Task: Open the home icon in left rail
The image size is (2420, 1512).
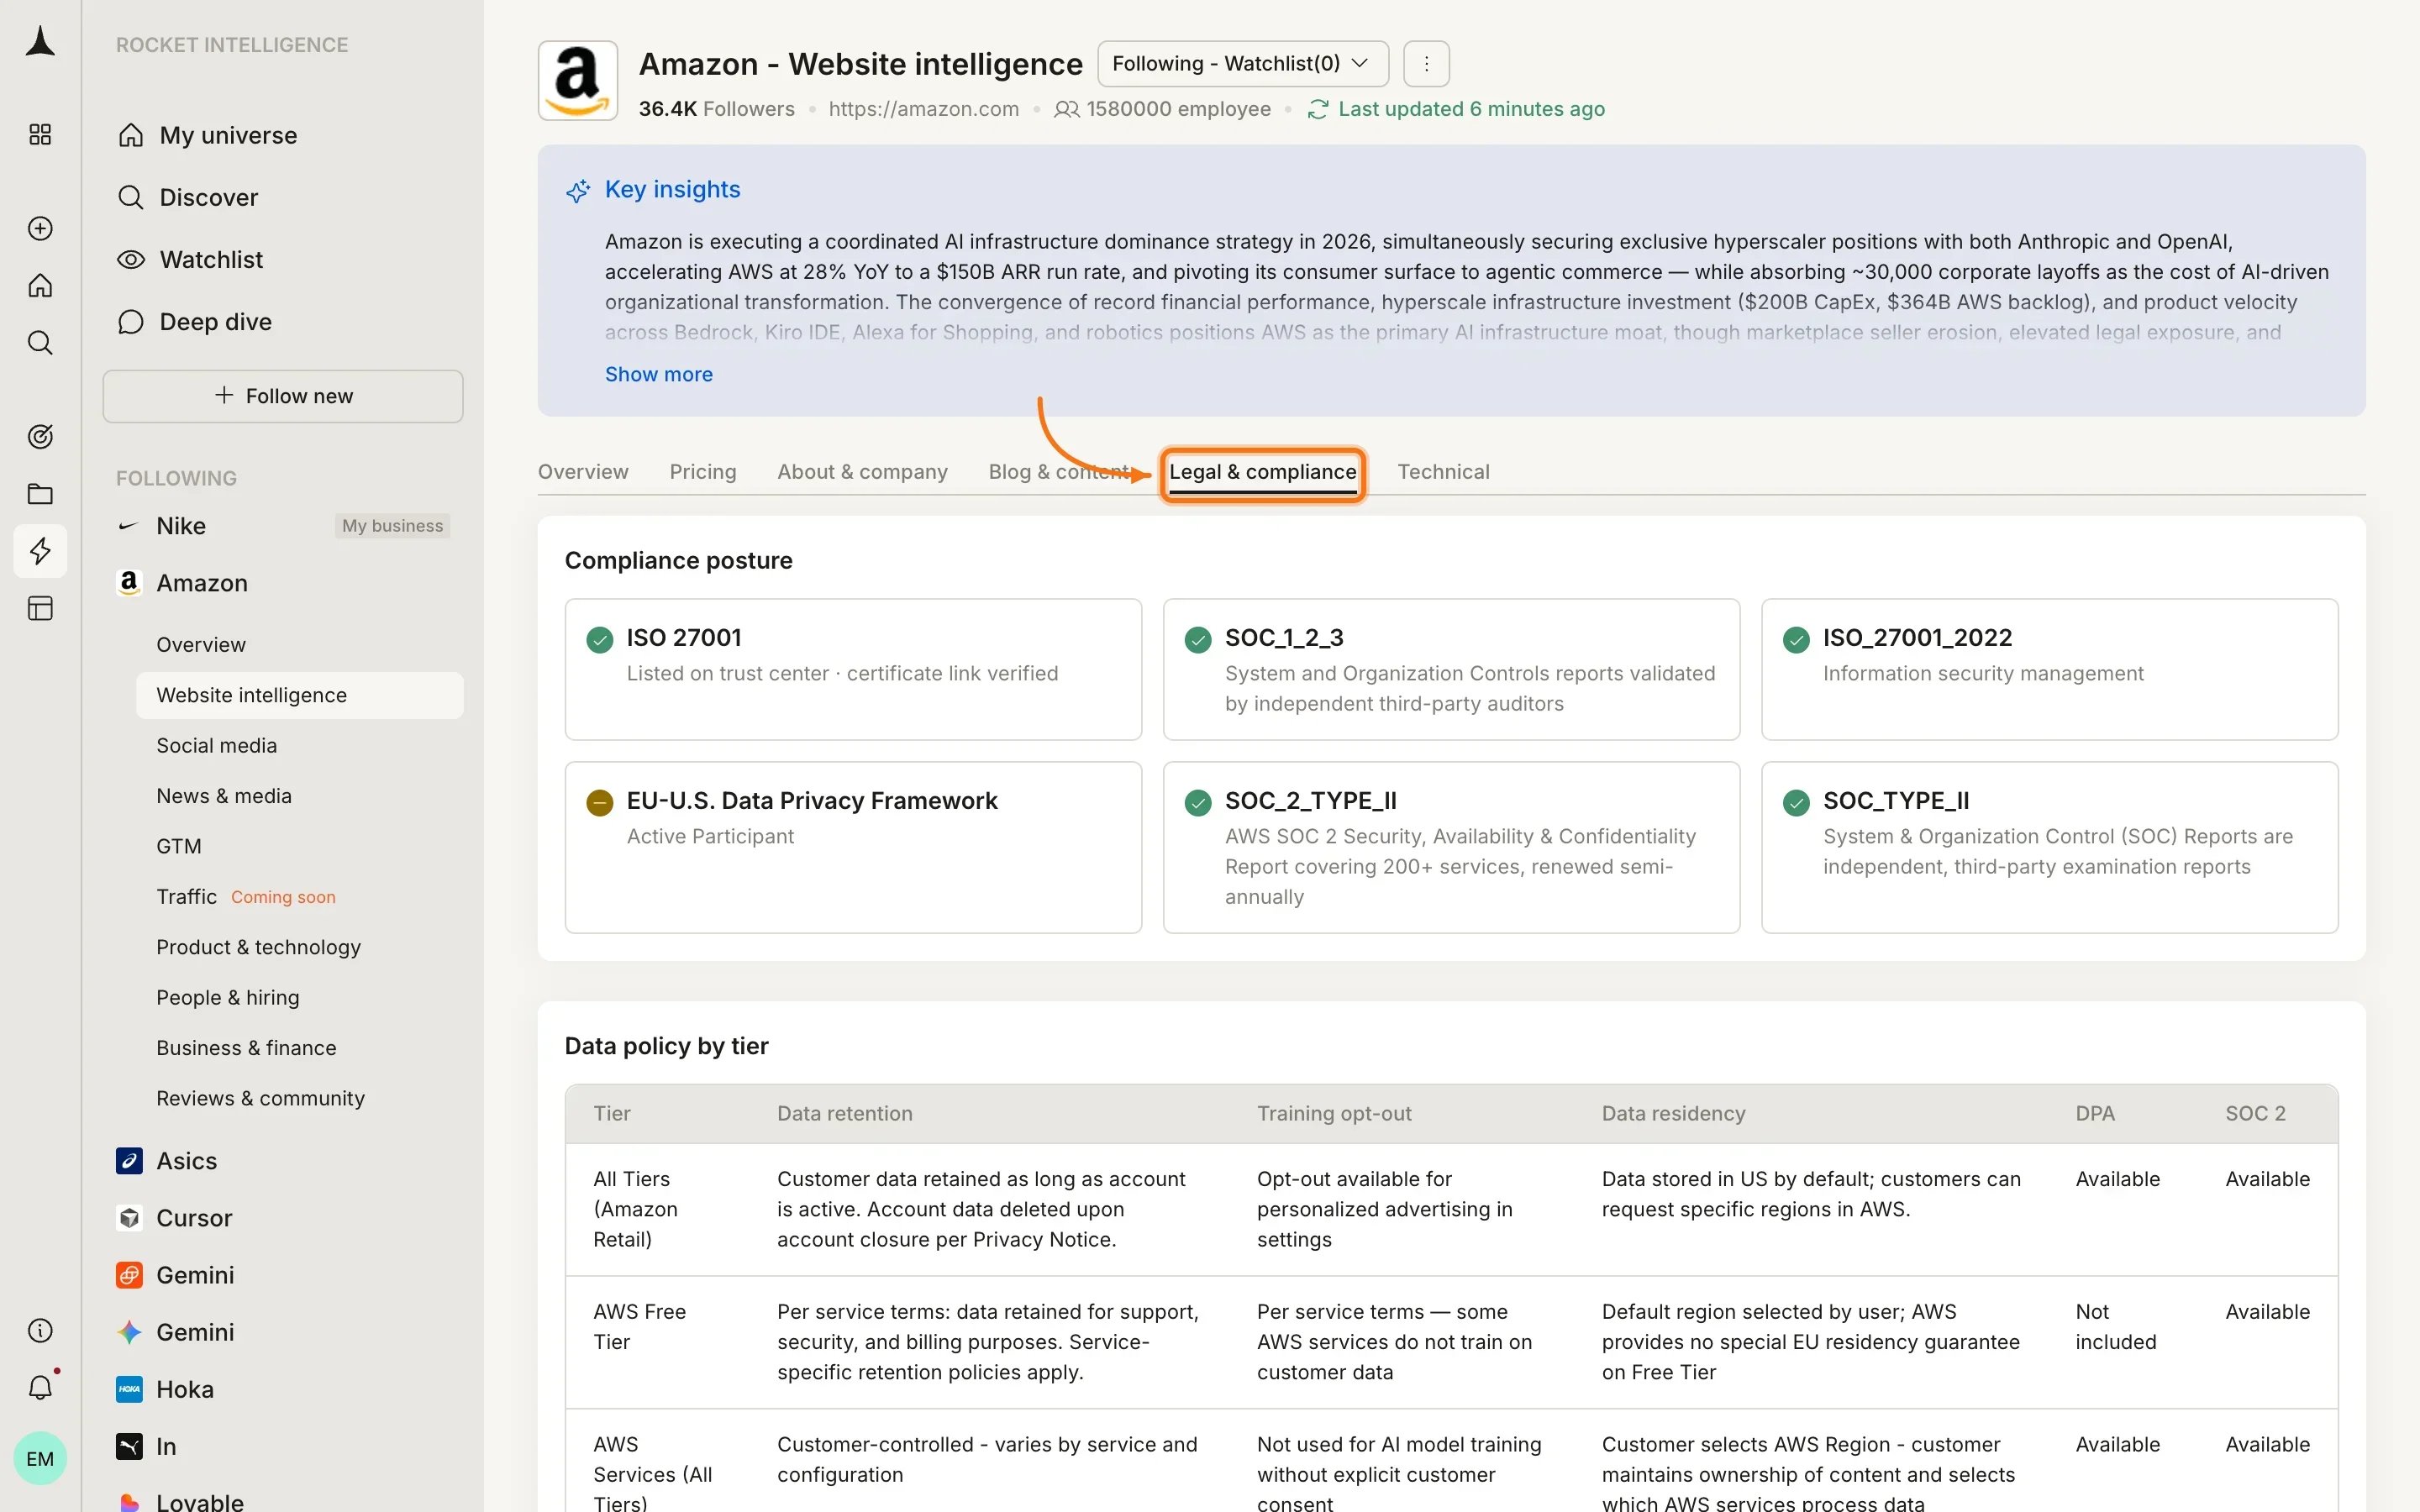Action: (40, 286)
